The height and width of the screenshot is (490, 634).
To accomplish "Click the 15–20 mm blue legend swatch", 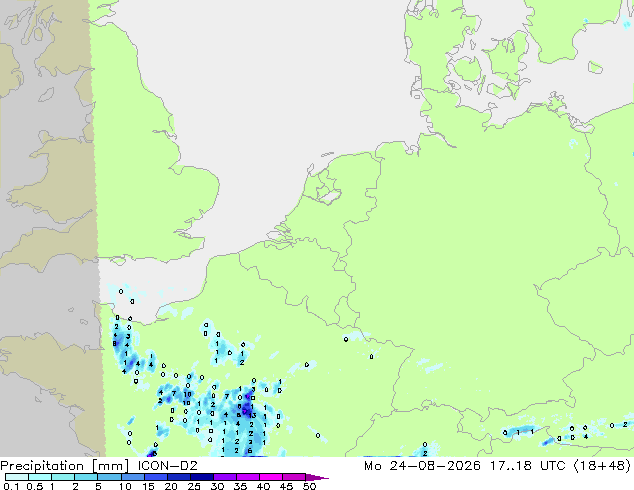I will tap(155, 477).
